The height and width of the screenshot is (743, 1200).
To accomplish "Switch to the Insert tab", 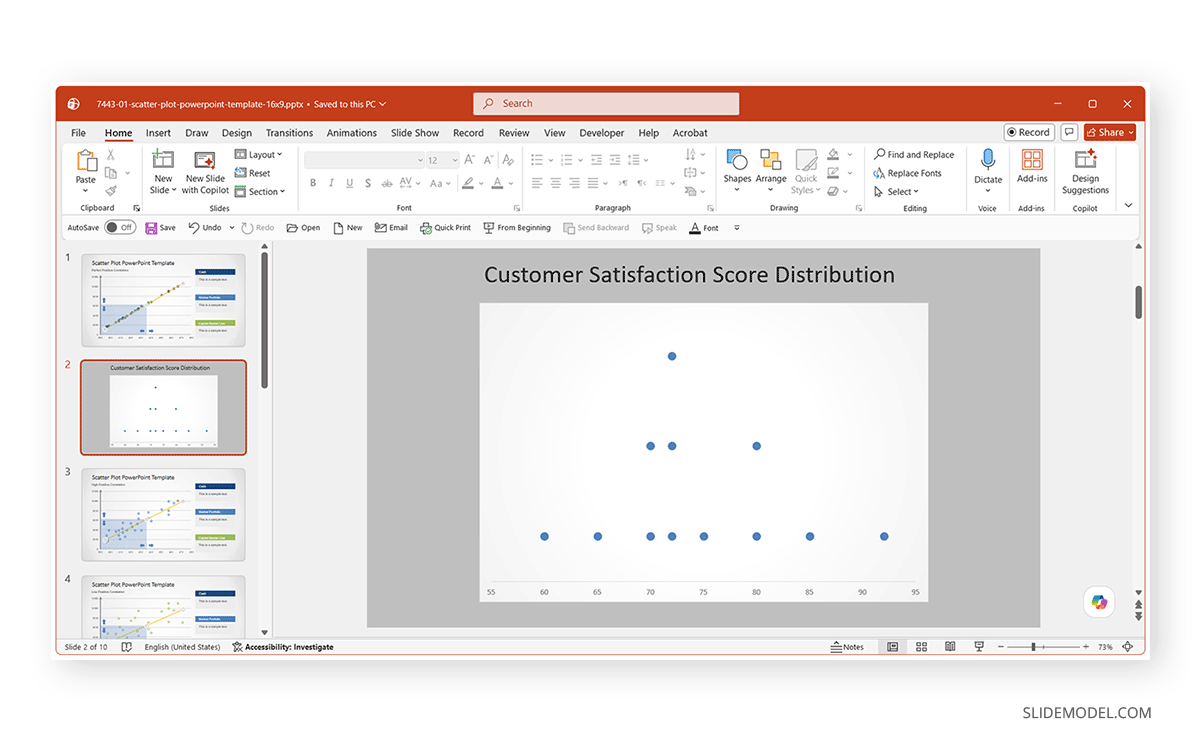I will coord(158,133).
